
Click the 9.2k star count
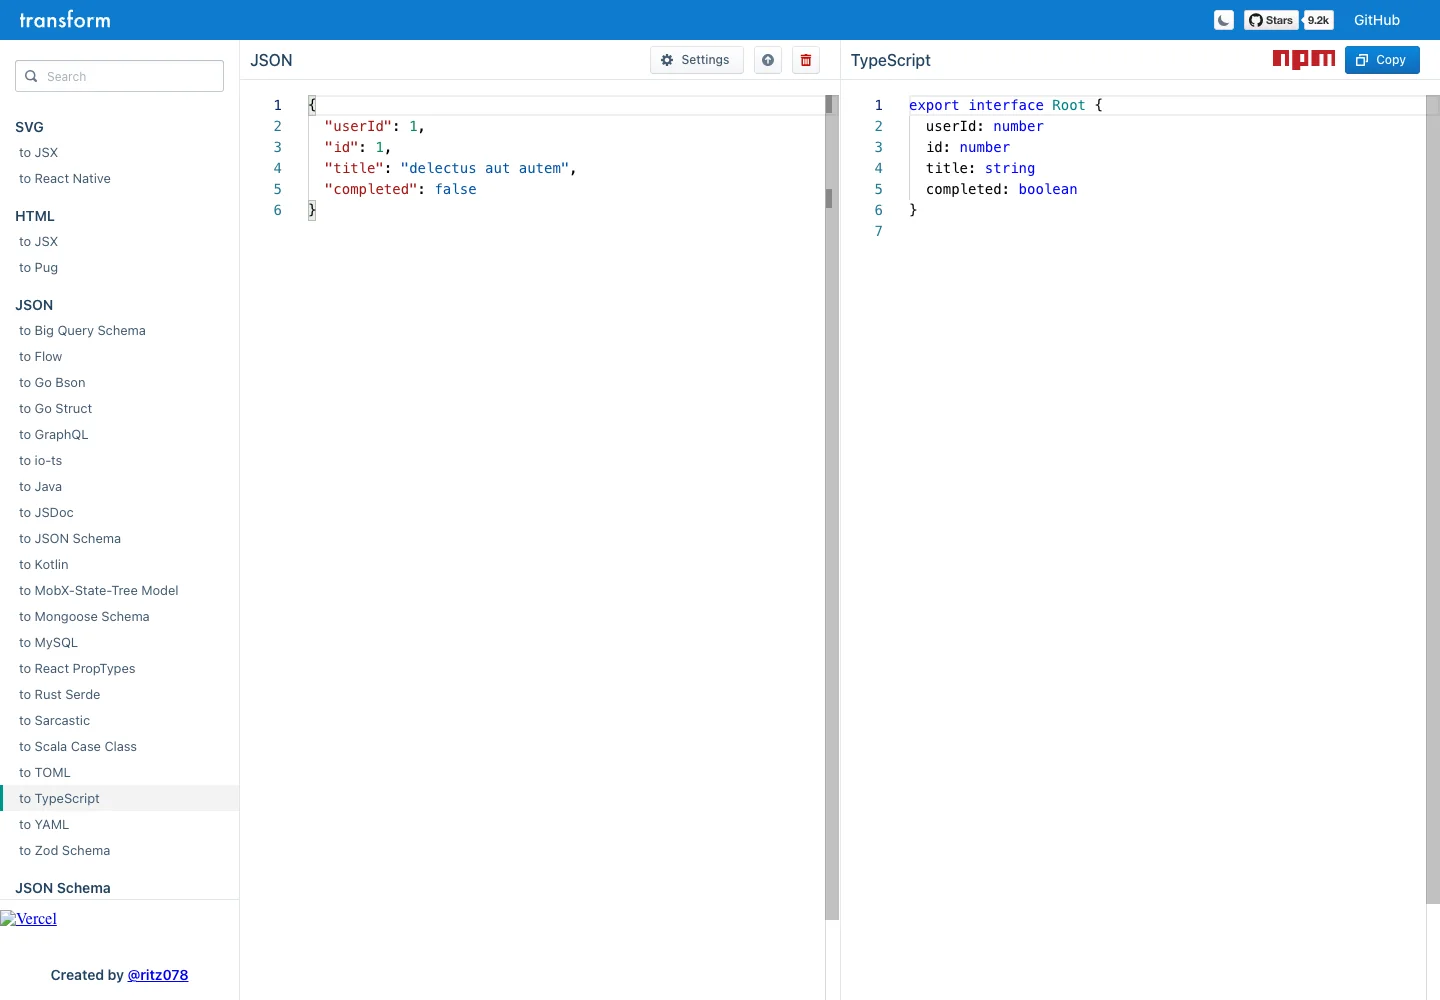tap(1318, 20)
